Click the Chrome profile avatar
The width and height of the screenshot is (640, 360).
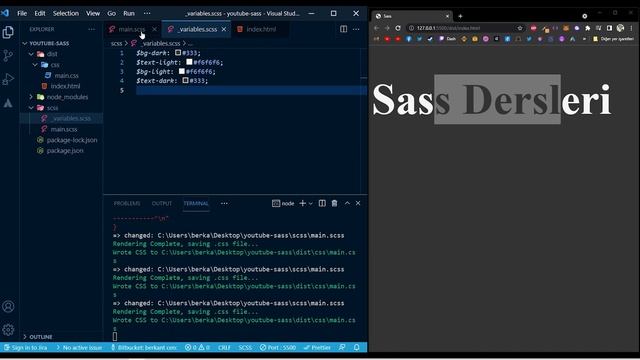620,28
